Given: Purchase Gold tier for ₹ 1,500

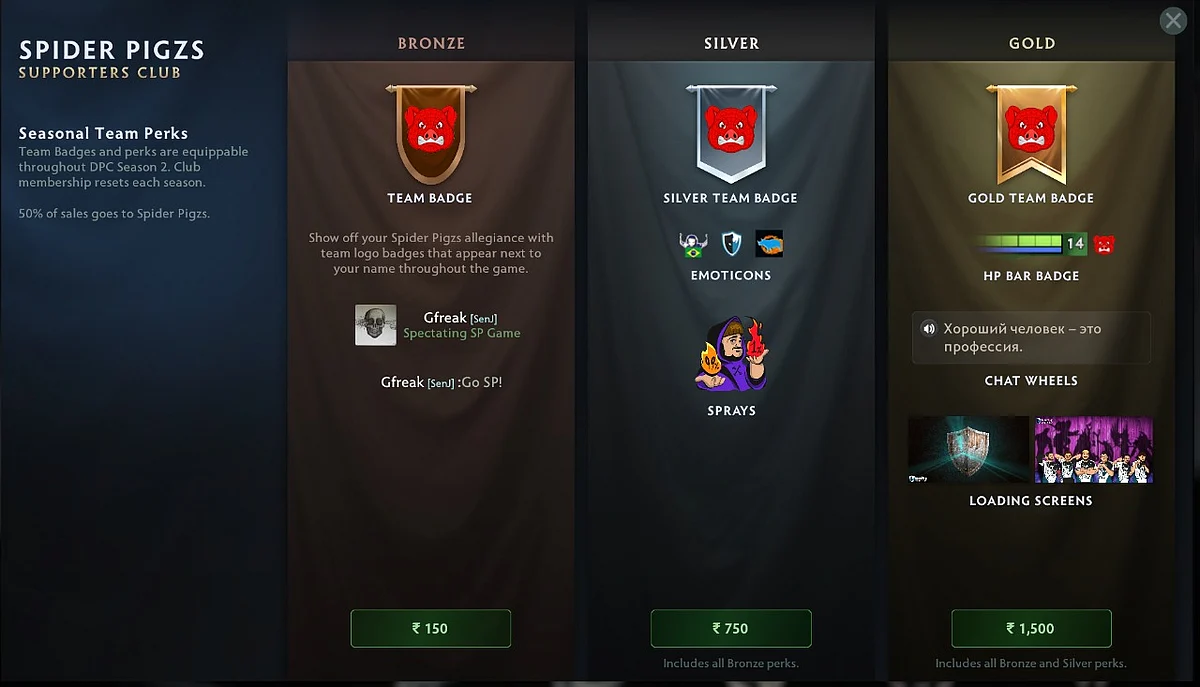Looking at the screenshot, I should point(1031,628).
